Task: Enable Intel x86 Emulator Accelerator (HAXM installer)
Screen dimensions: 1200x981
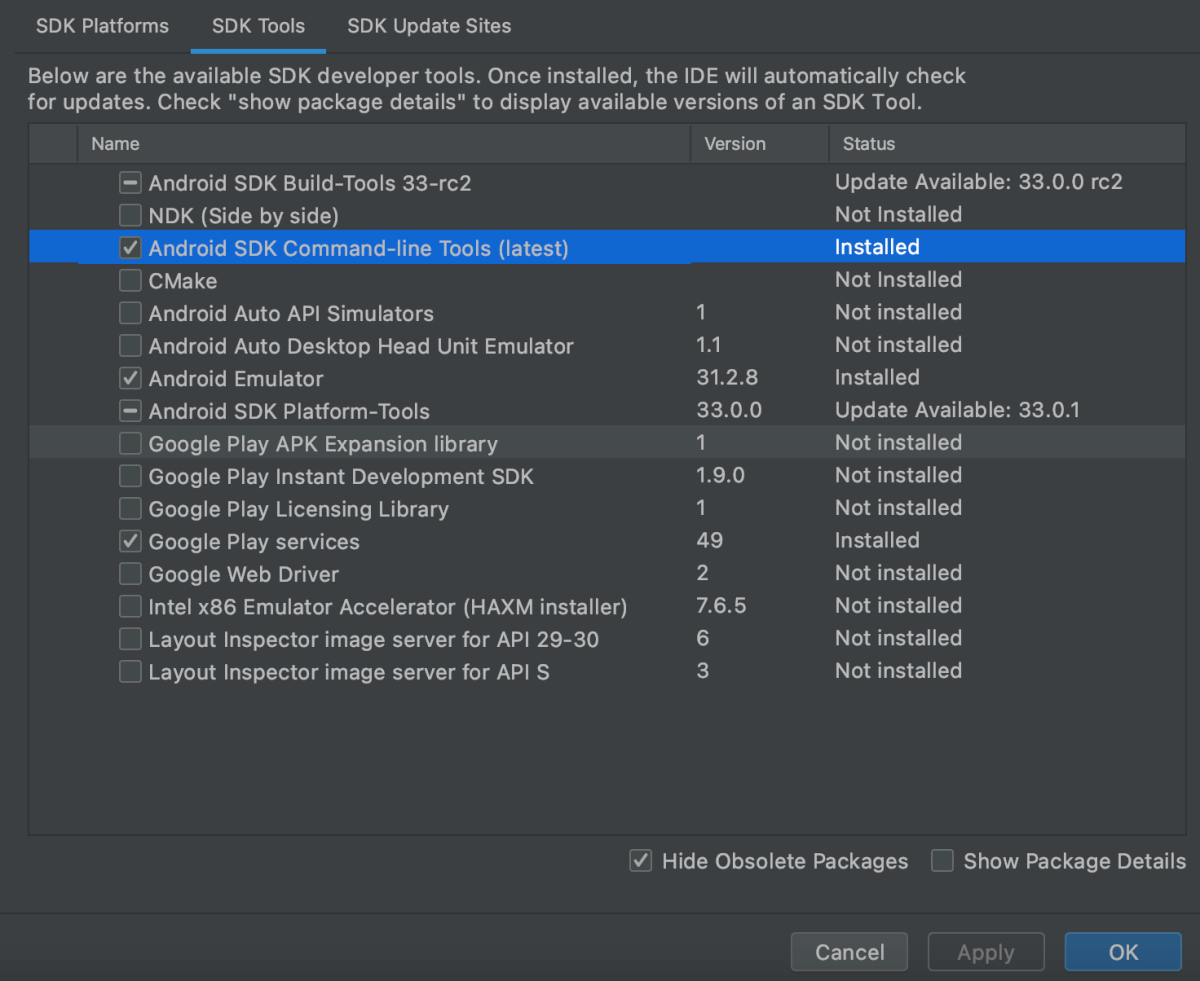Action: tap(130, 607)
